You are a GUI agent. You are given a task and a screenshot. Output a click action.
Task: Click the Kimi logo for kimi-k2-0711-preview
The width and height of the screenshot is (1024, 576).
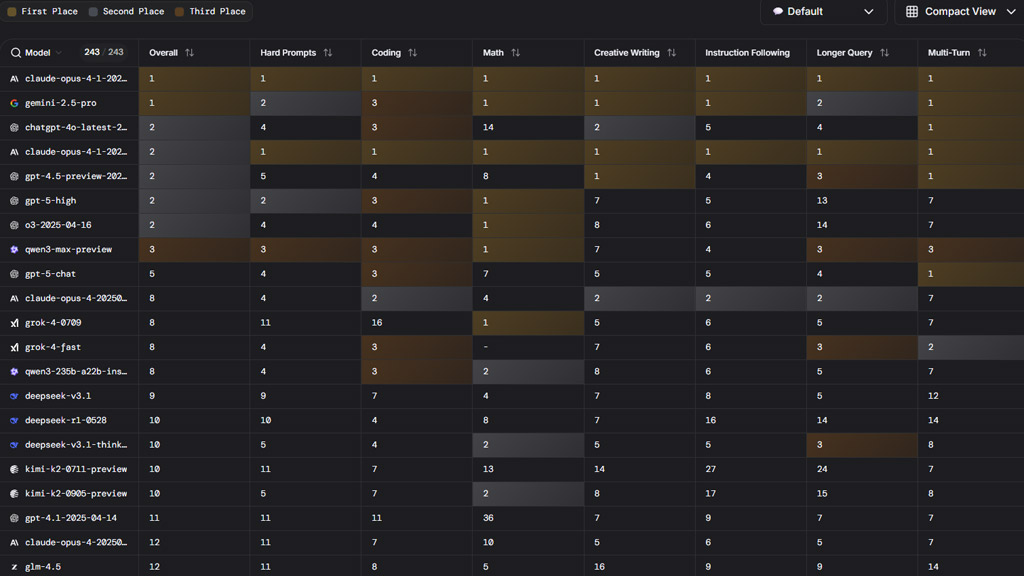(14, 470)
